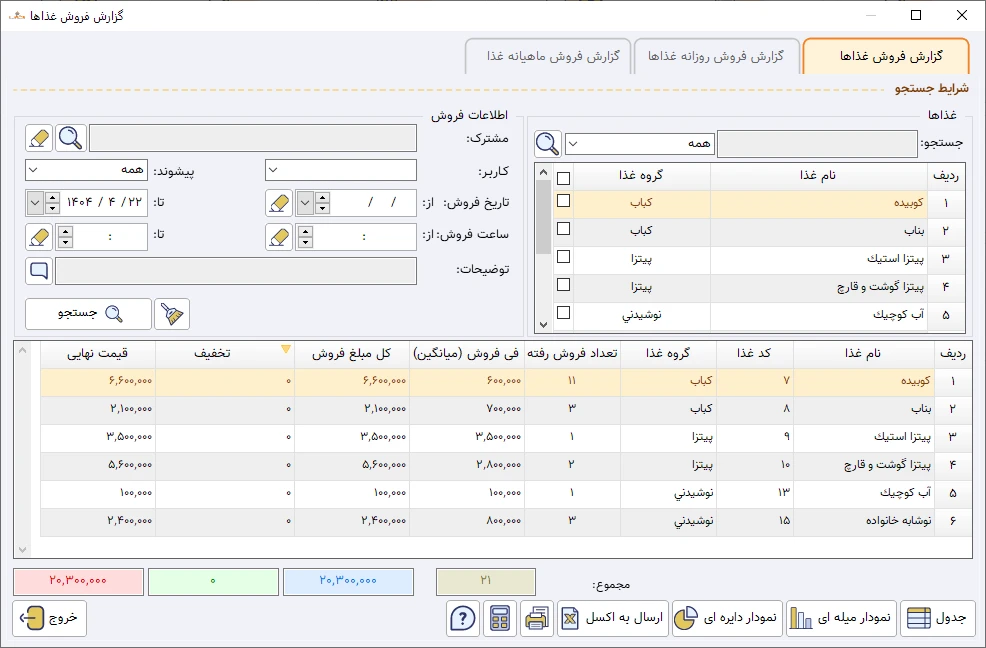Print the report with printer icon
The width and height of the screenshot is (986, 648).
coord(536,618)
